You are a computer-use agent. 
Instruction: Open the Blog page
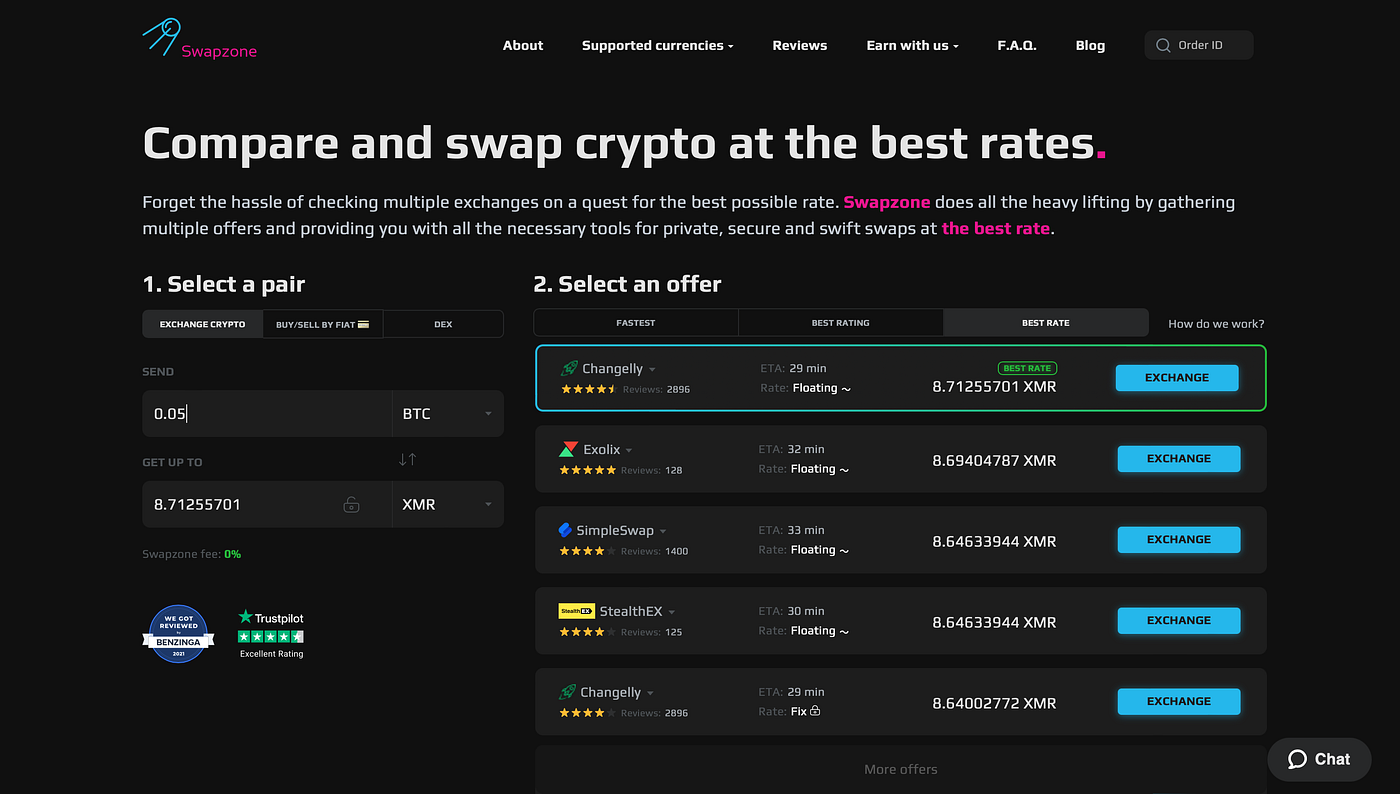point(1090,45)
